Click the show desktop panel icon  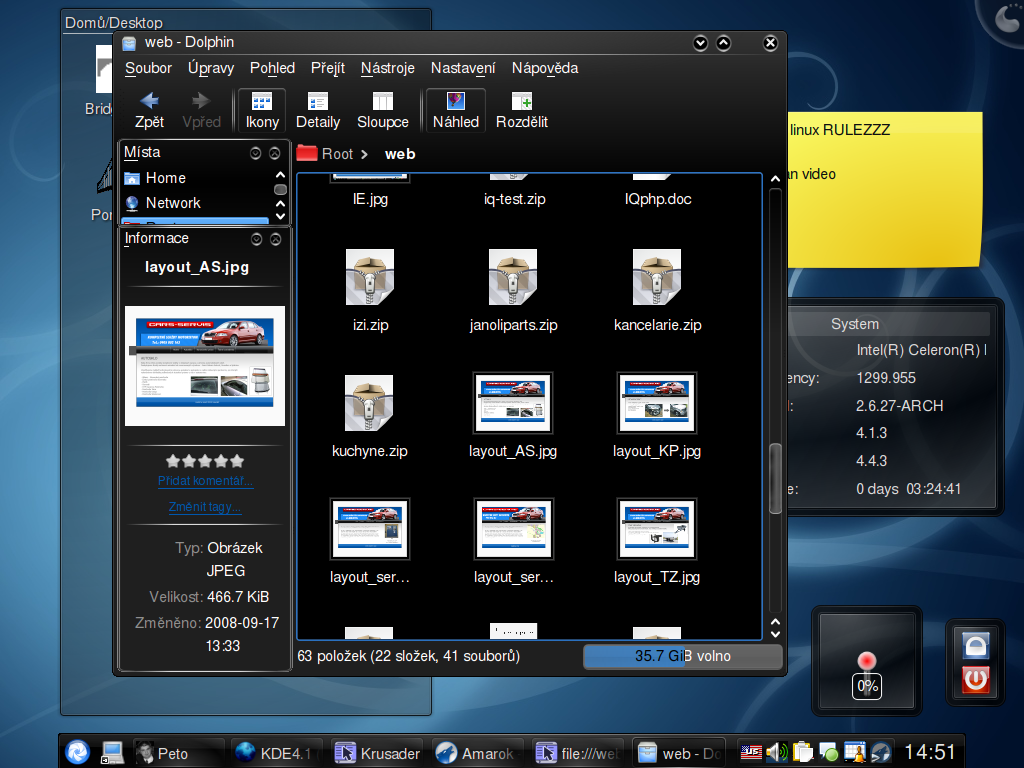(x=112, y=752)
